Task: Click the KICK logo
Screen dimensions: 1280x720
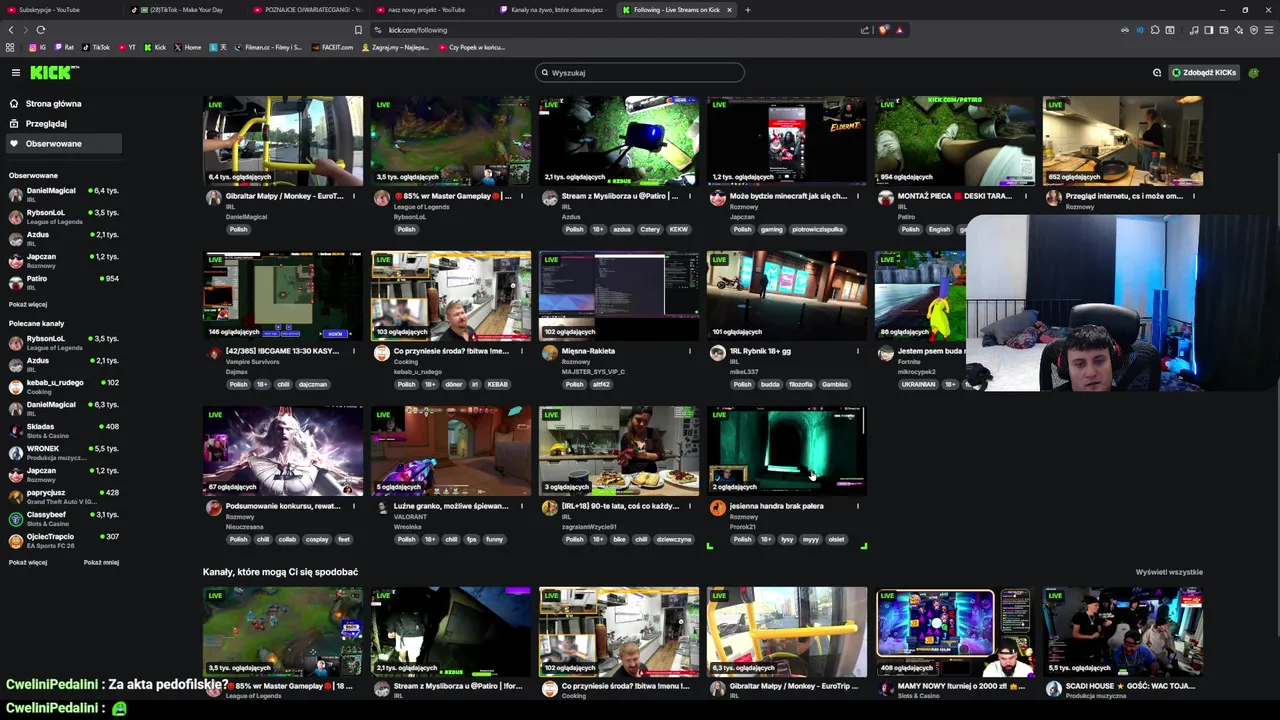Action: click(x=52, y=72)
